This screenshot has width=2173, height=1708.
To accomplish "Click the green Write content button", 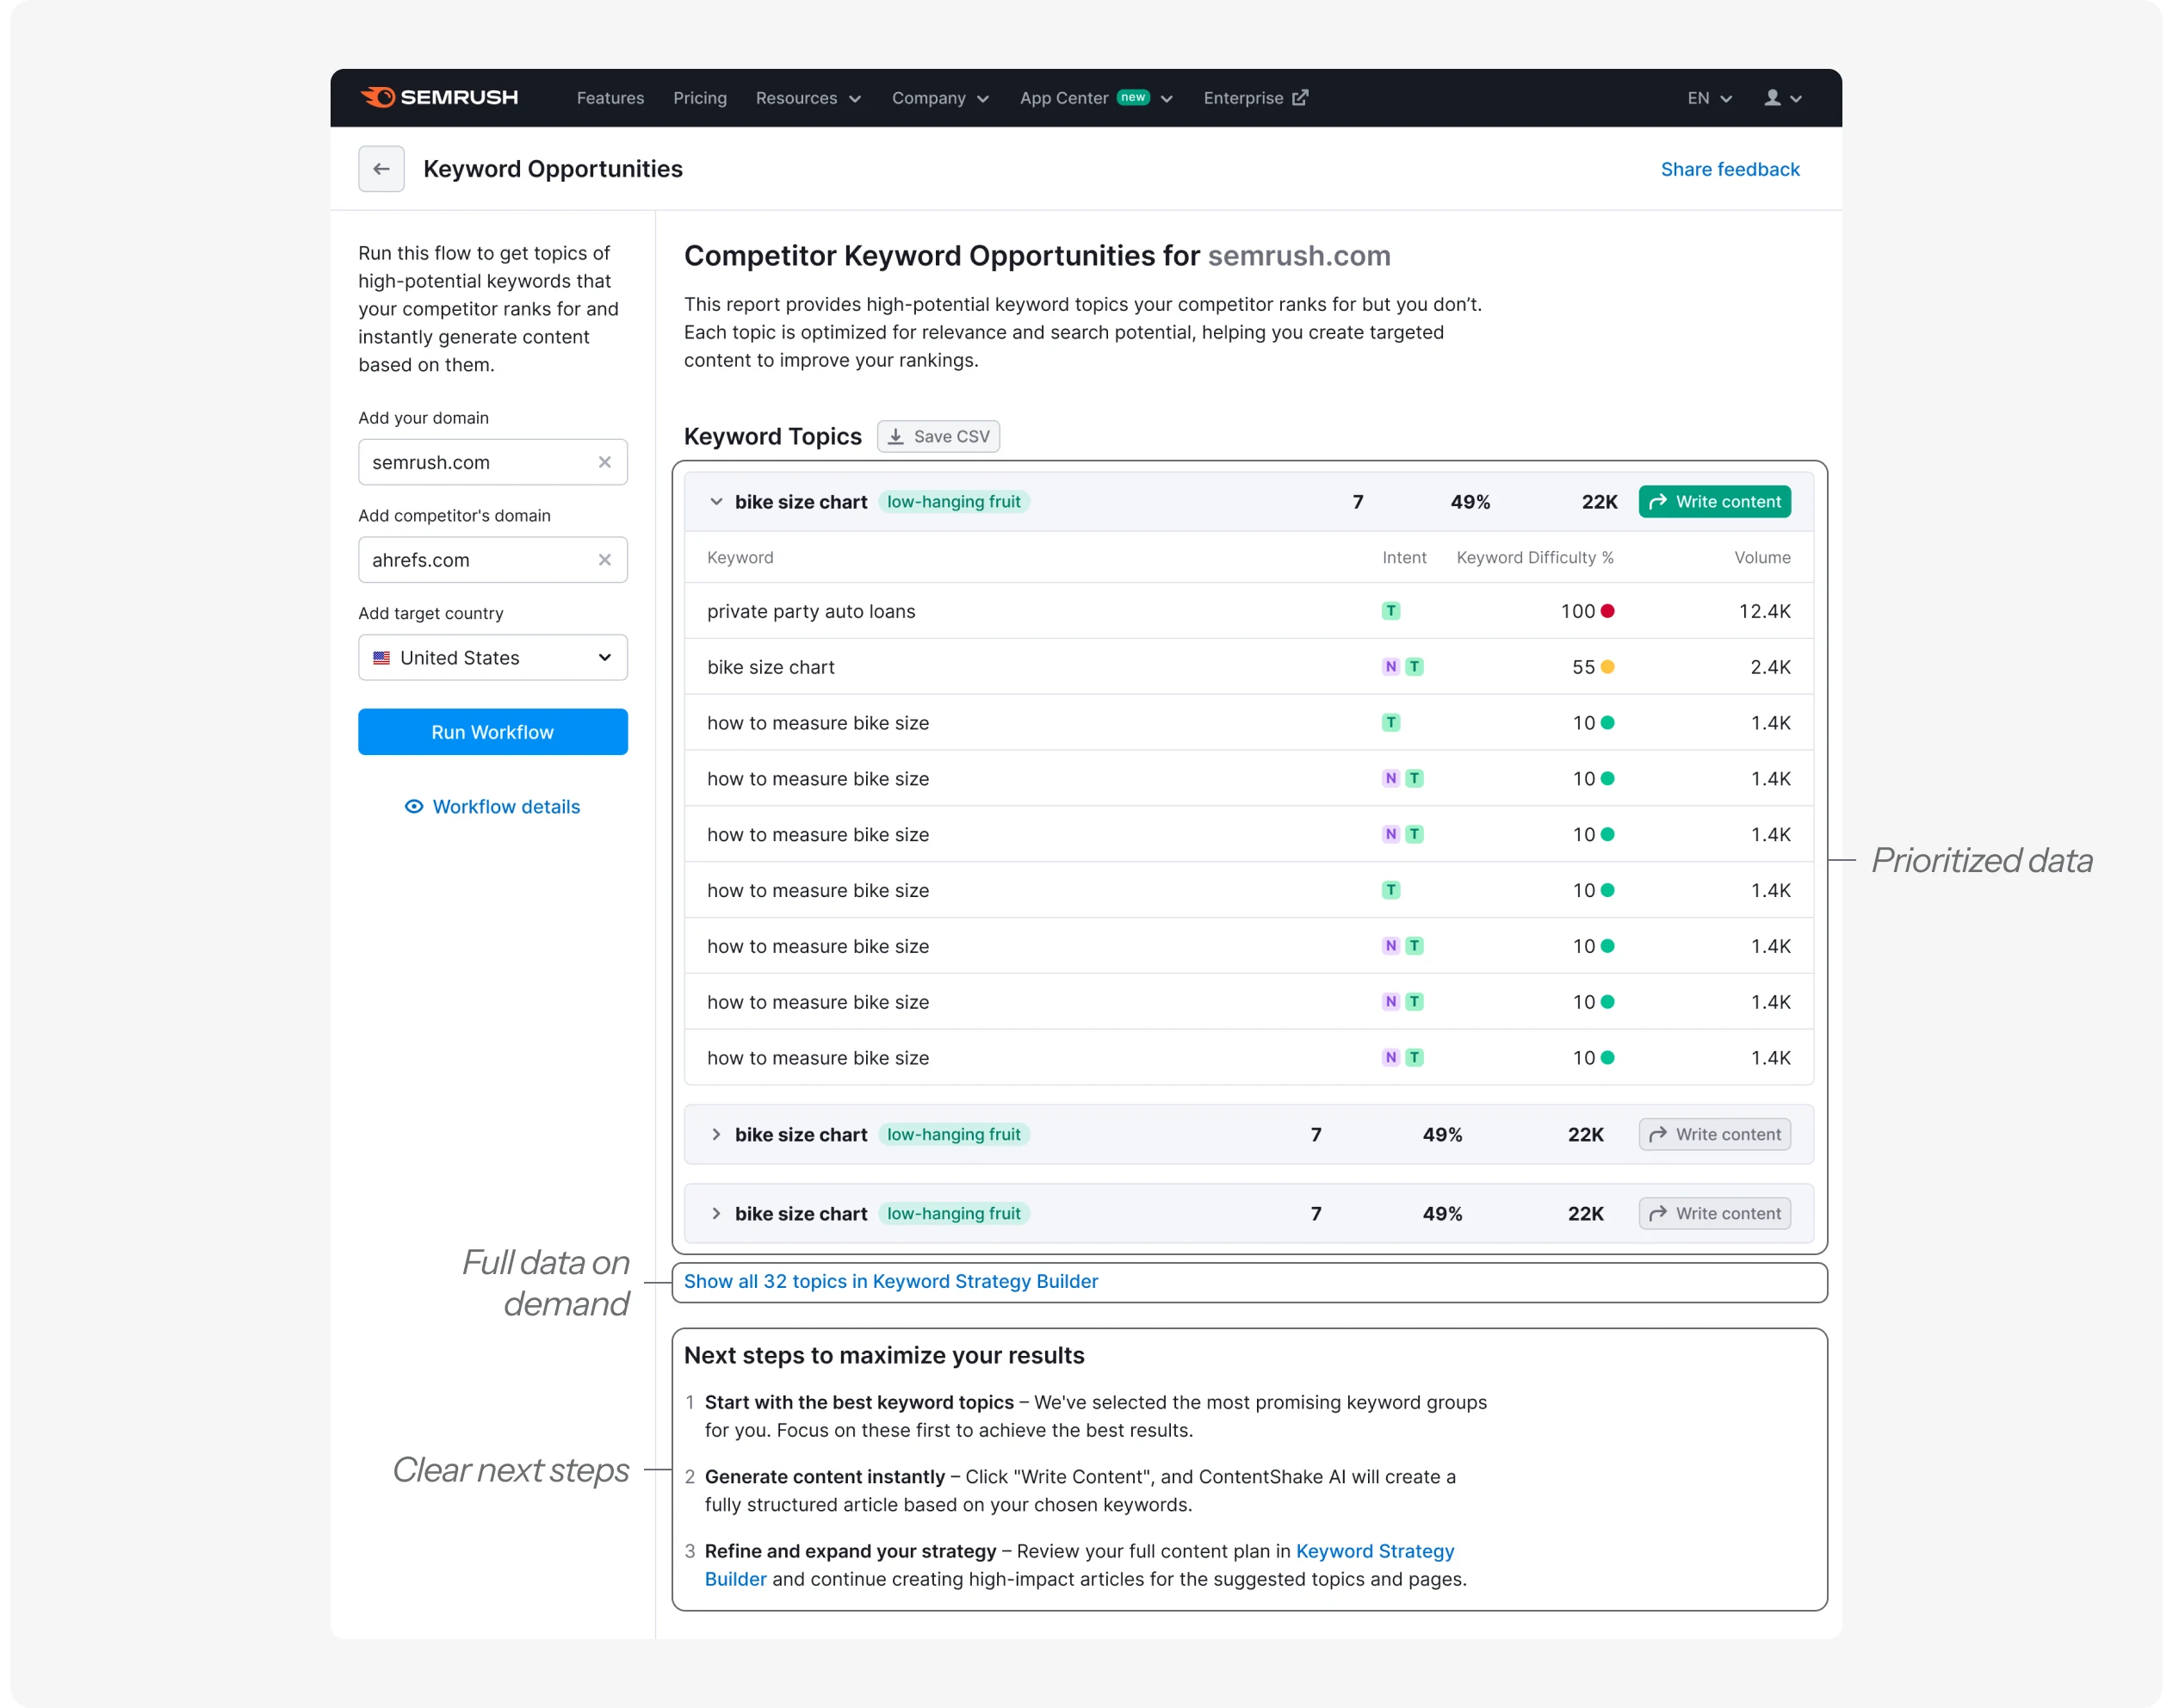I will click(1714, 501).
